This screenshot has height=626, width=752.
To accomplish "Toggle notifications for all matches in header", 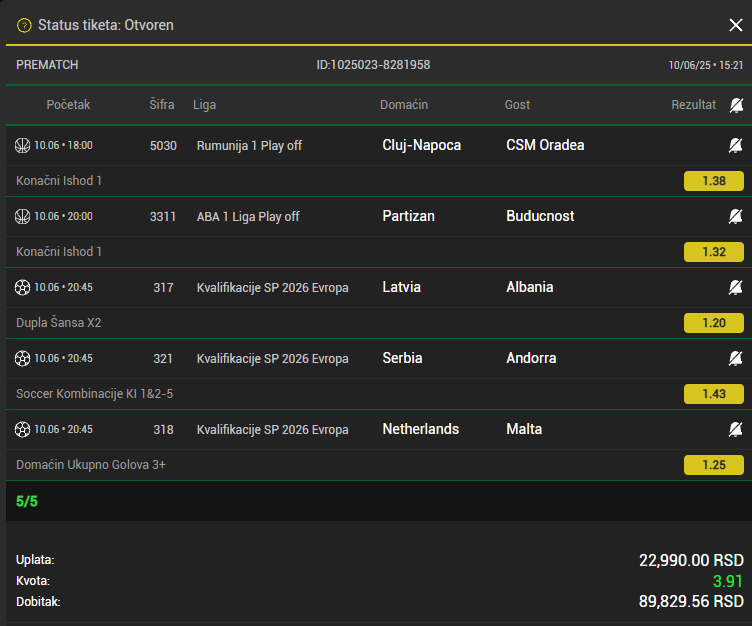I will 736,105.
